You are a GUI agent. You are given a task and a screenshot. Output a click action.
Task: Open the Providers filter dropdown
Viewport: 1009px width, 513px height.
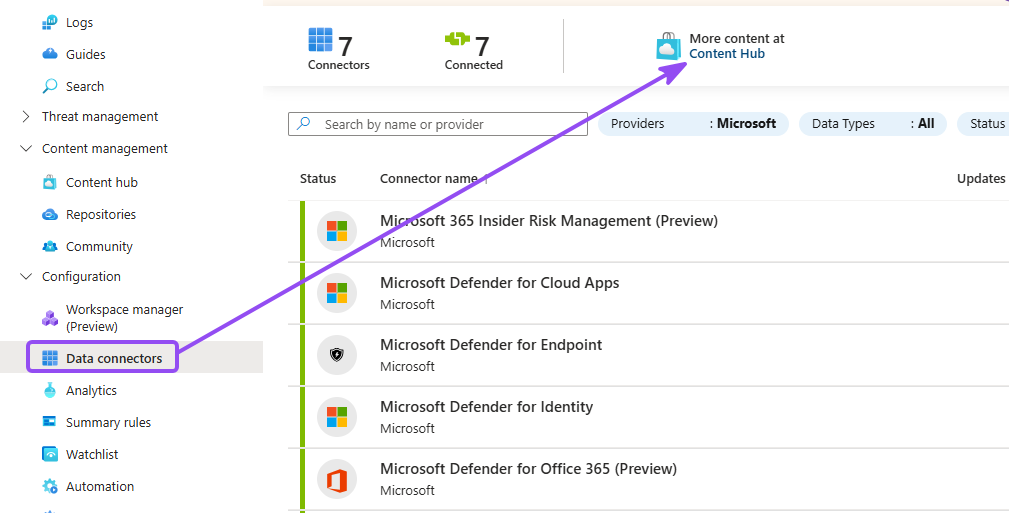coord(693,124)
